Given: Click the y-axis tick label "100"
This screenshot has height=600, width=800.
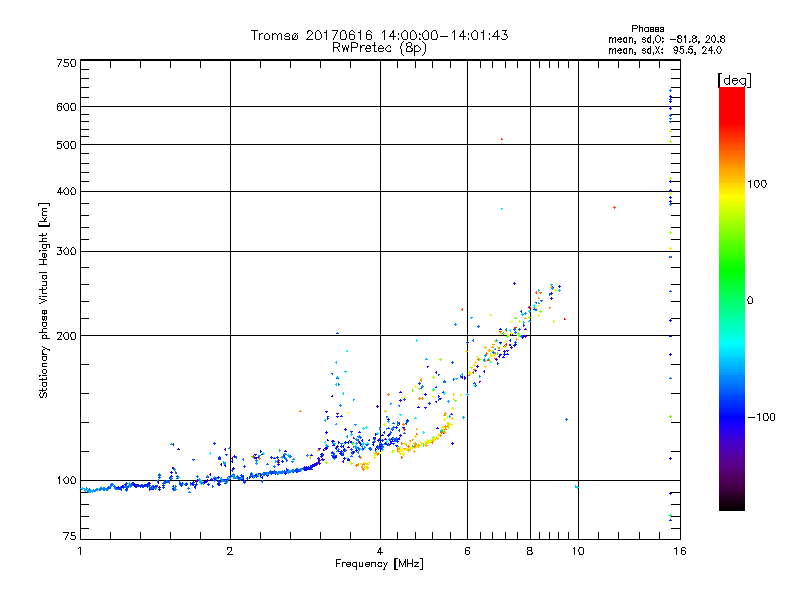Looking at the screenshot, I should click(x=67, y=480).
